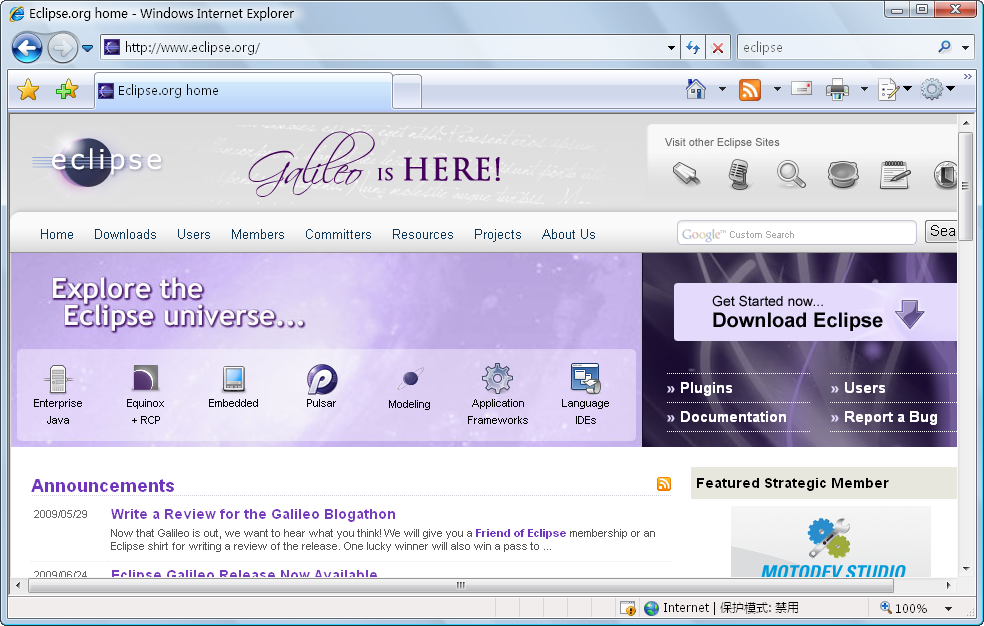Click the MOTODEV Studio member logo
This screenshot has height=626, width=984.
click(x=831, y=542)
